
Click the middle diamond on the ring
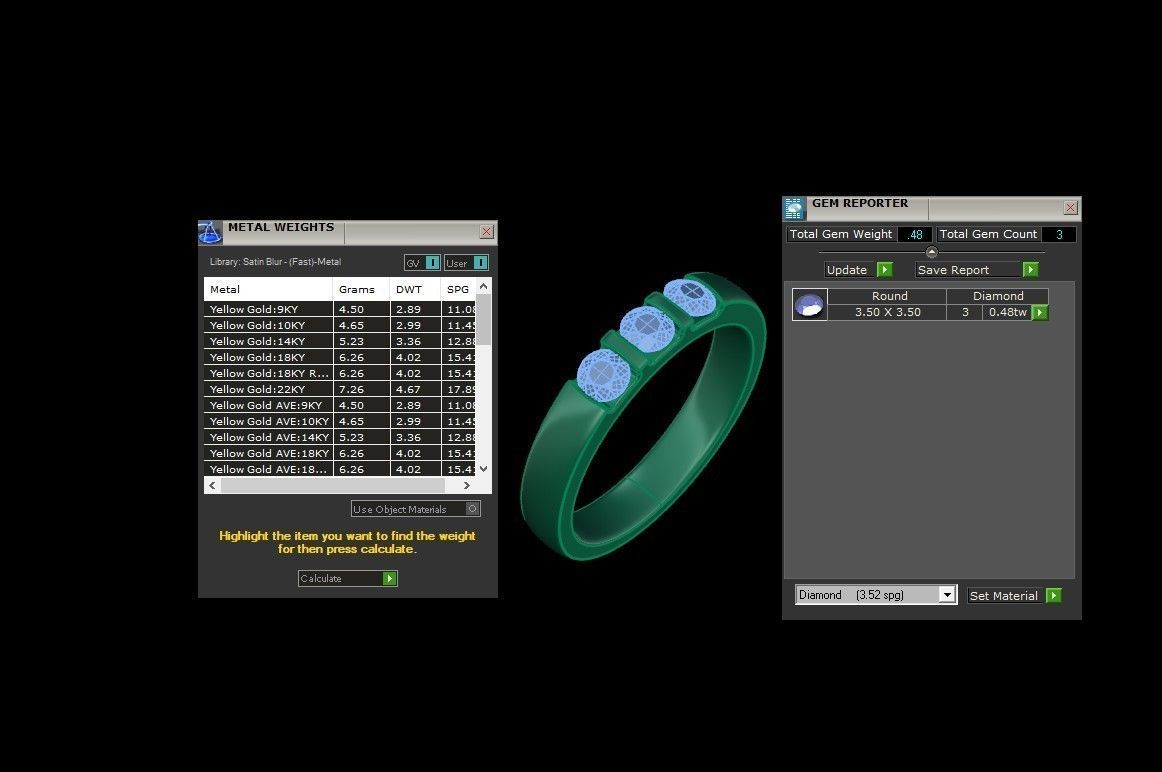(647, 328)
